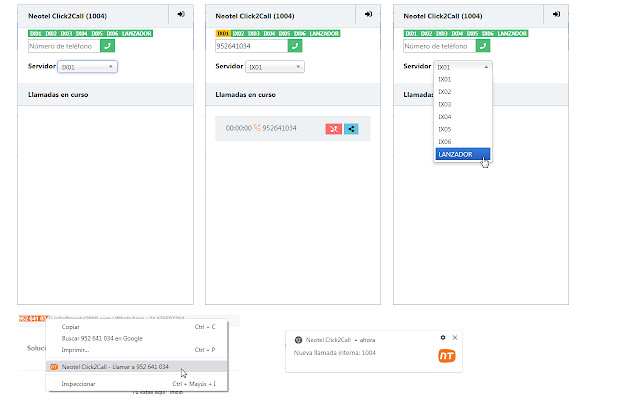The width and height of the screenshot is (640, 400).
Task: Close the Neotel Click2Call notification
Action: click(x=455, y=338)
